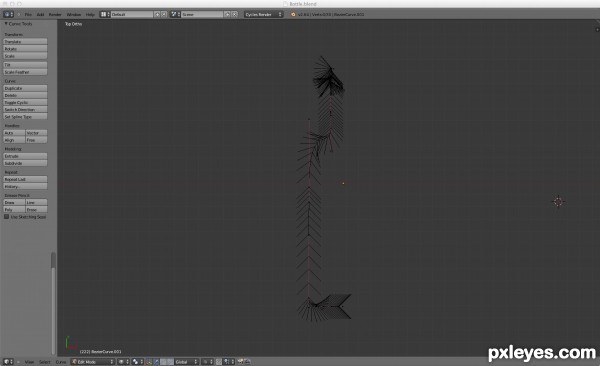Open the Add menu
Viewport: 600px width, 366px height.
click(40, 15)
